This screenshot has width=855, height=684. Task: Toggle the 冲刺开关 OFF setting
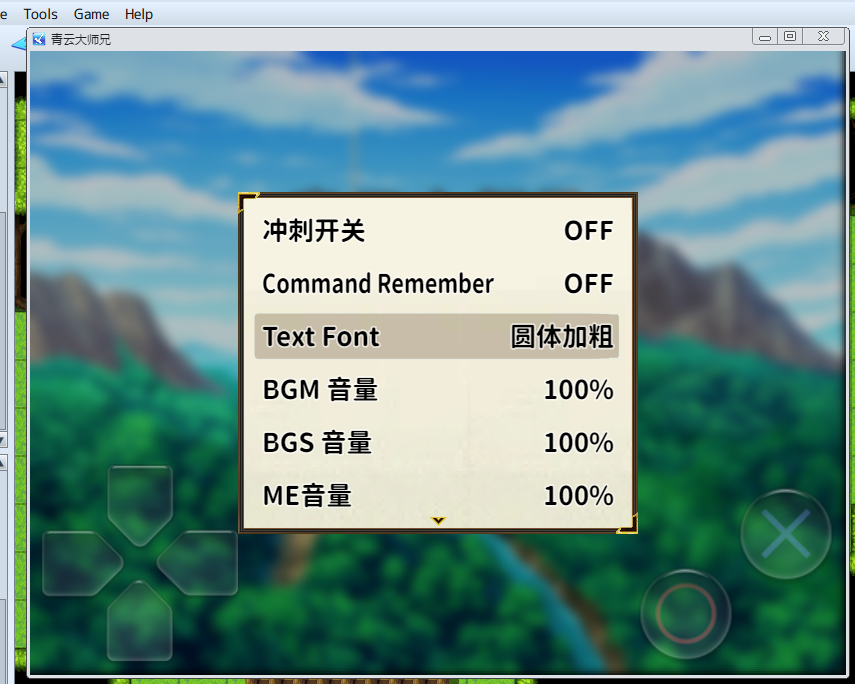[588, 231]
